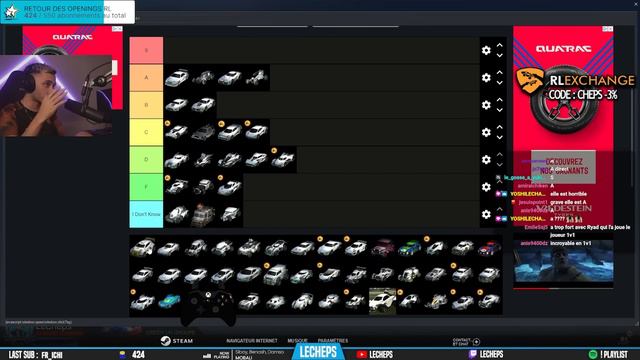The width and height of the screenshot is (640, 360).
Task: Click the Spotify icon beside !PLAYLIST
Action: click(593, 354)
